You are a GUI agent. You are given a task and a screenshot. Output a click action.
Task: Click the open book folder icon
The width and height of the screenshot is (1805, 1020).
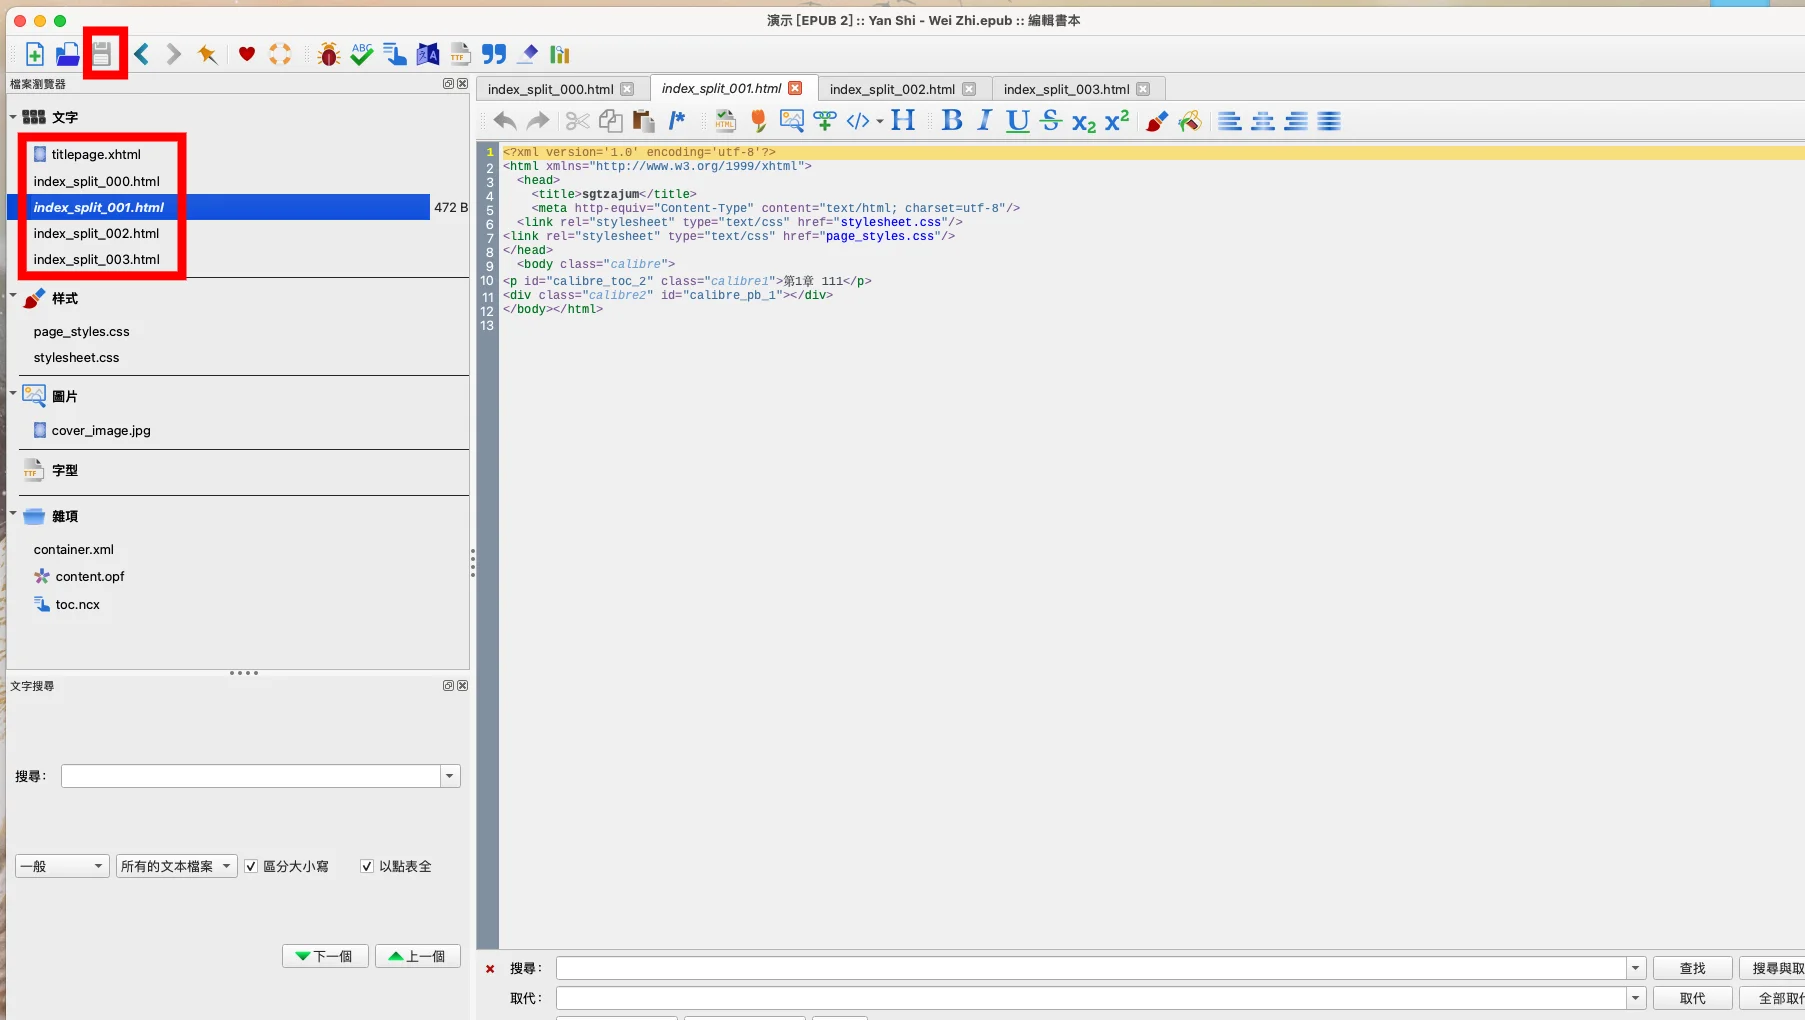pyautogui.click(x=67, y=54)
